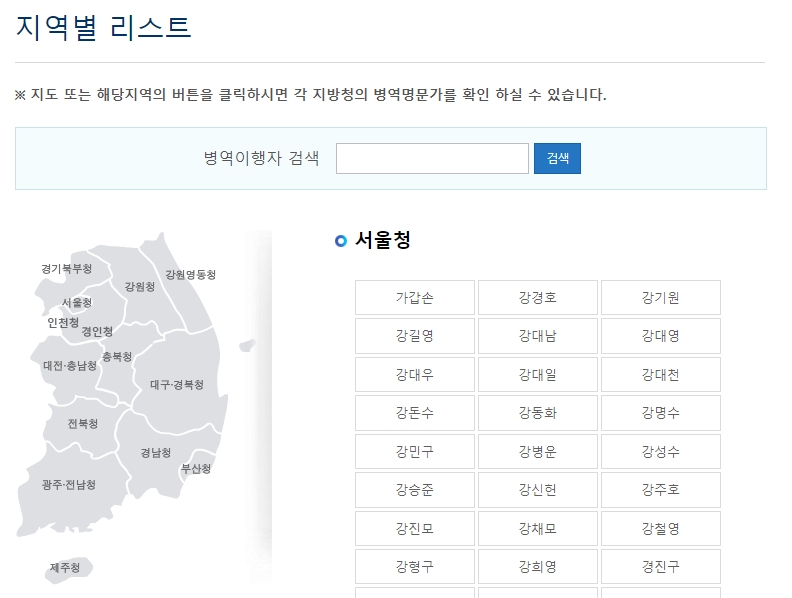This screenshot has height=598, width=792.
Task: Open the 강대우 name entry
Action: [415, 375]
